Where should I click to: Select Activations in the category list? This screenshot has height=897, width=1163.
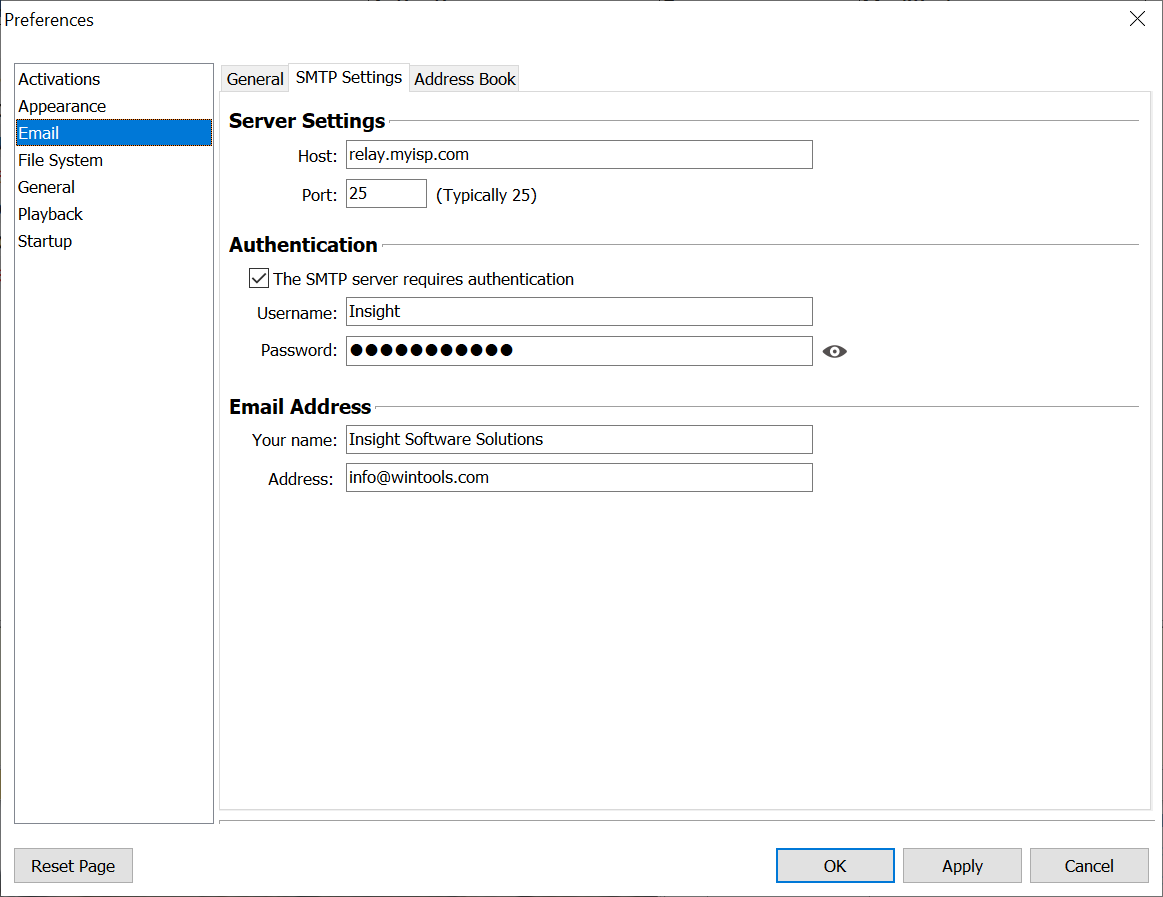coord(59,79)
